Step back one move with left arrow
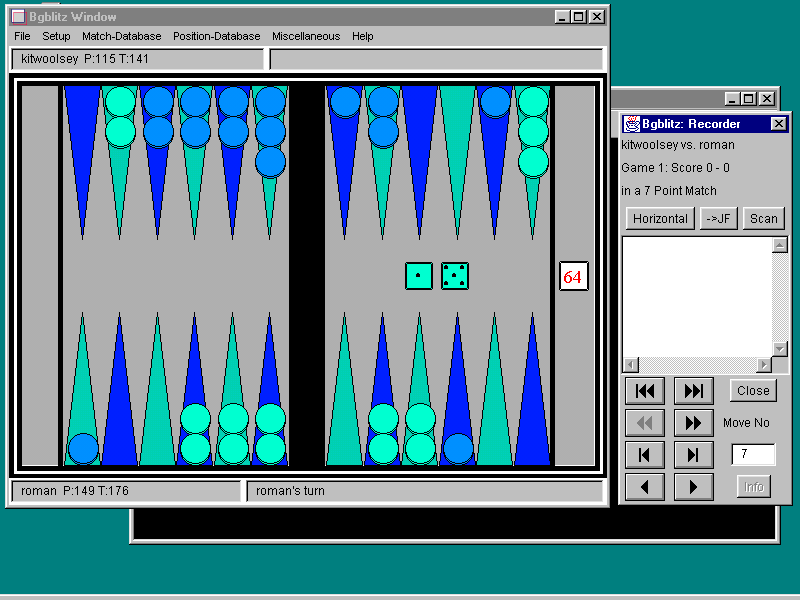The width and height of the screenshot is (800, 600). [x=645, y=487]
